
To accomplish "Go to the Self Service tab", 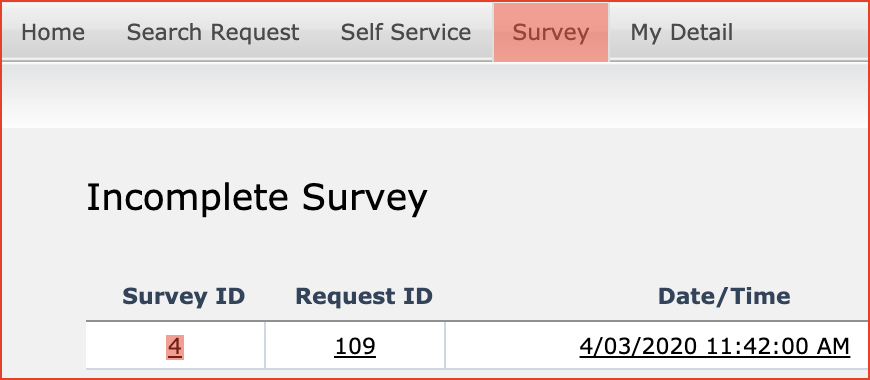I will pos(406,32).
